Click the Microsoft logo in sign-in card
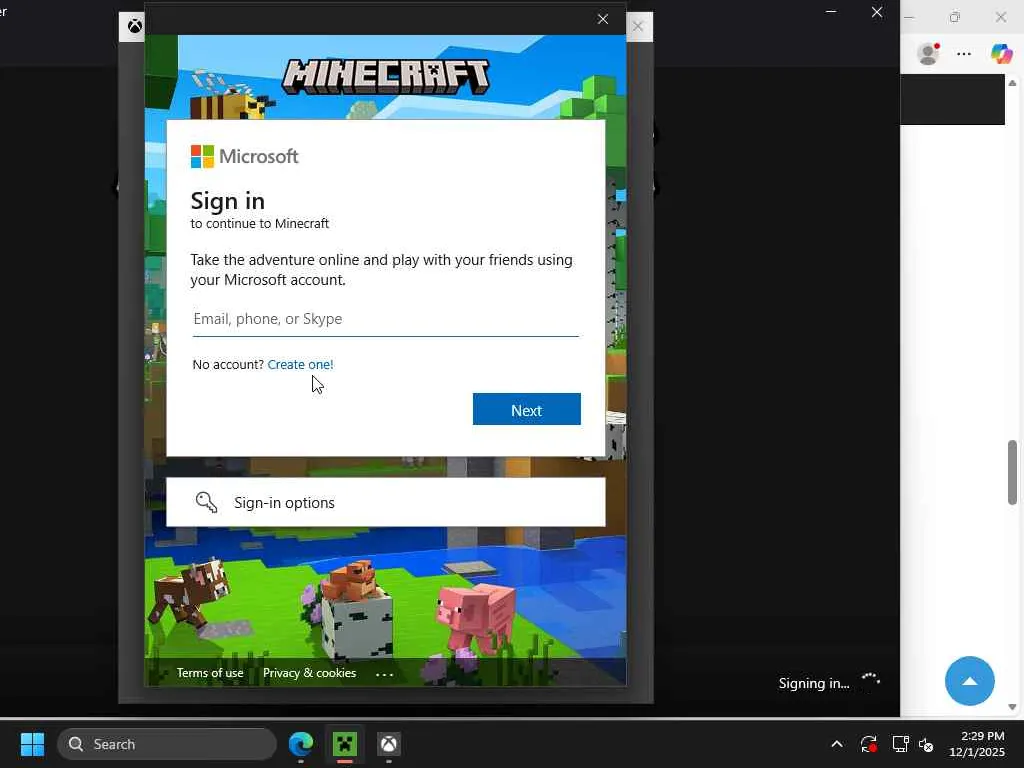Viewport: 1024px width, 768px height. 244,156
